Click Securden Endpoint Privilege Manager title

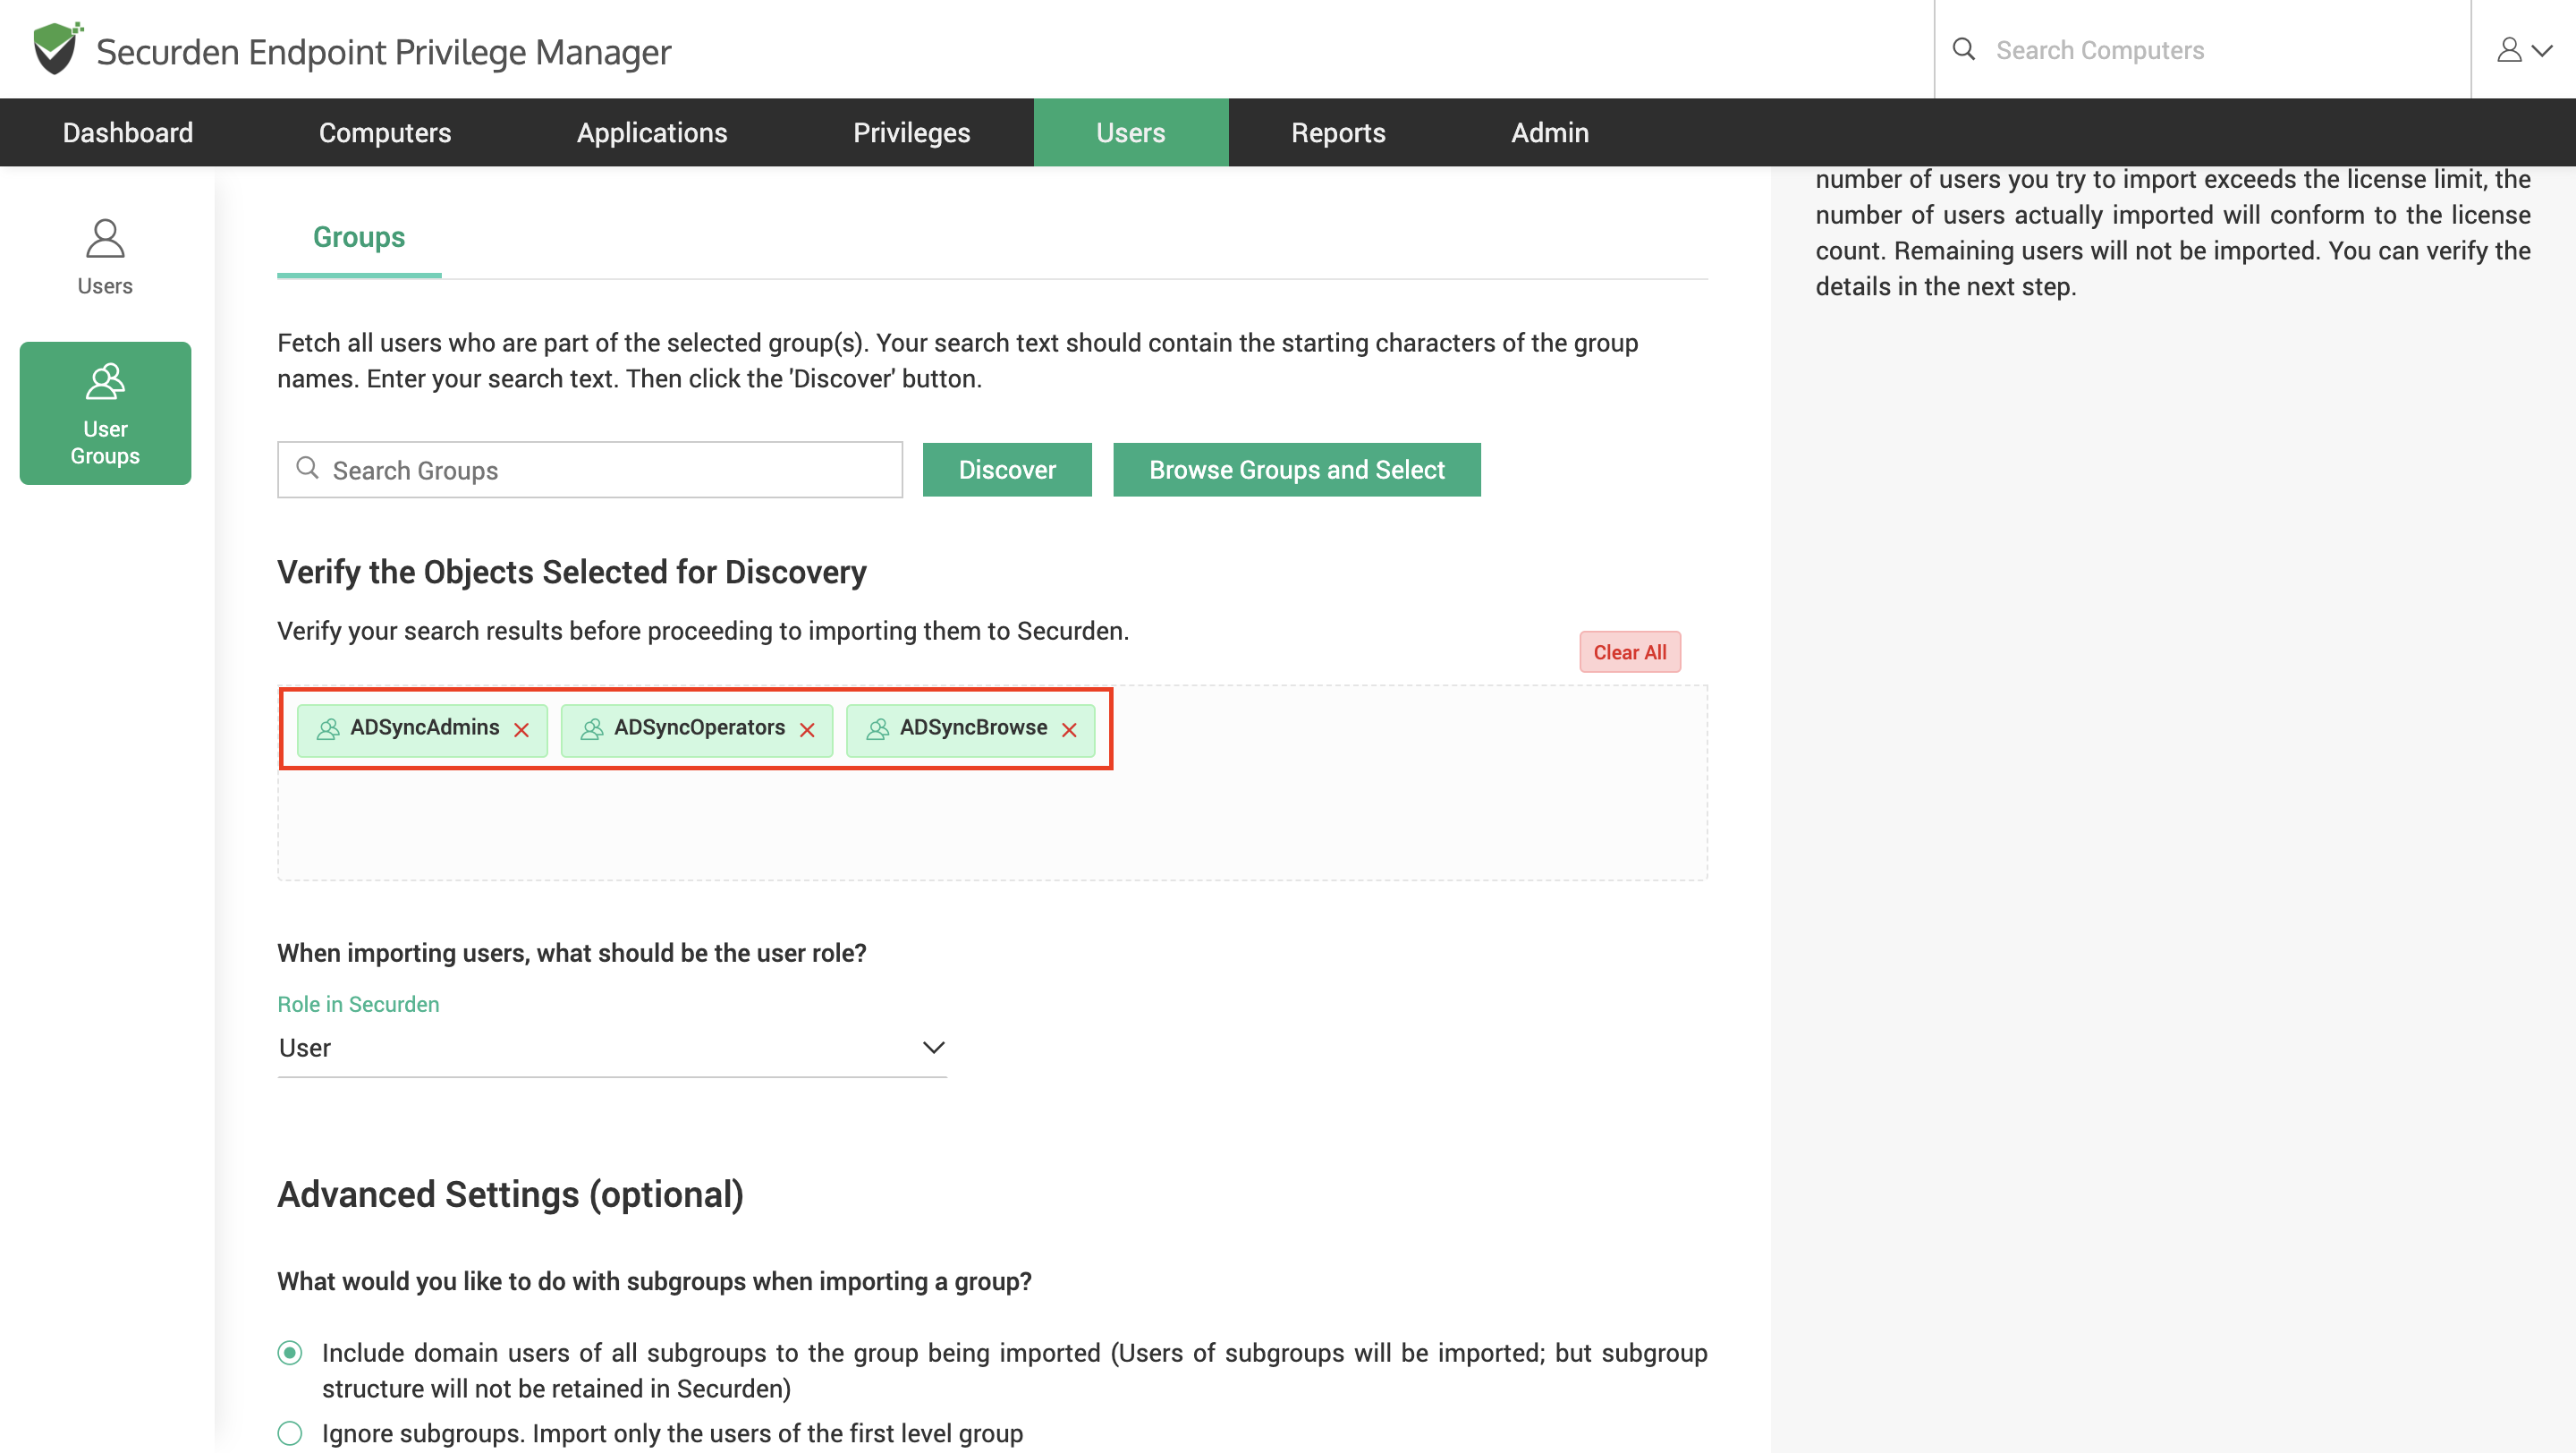(x=383, y=51)
